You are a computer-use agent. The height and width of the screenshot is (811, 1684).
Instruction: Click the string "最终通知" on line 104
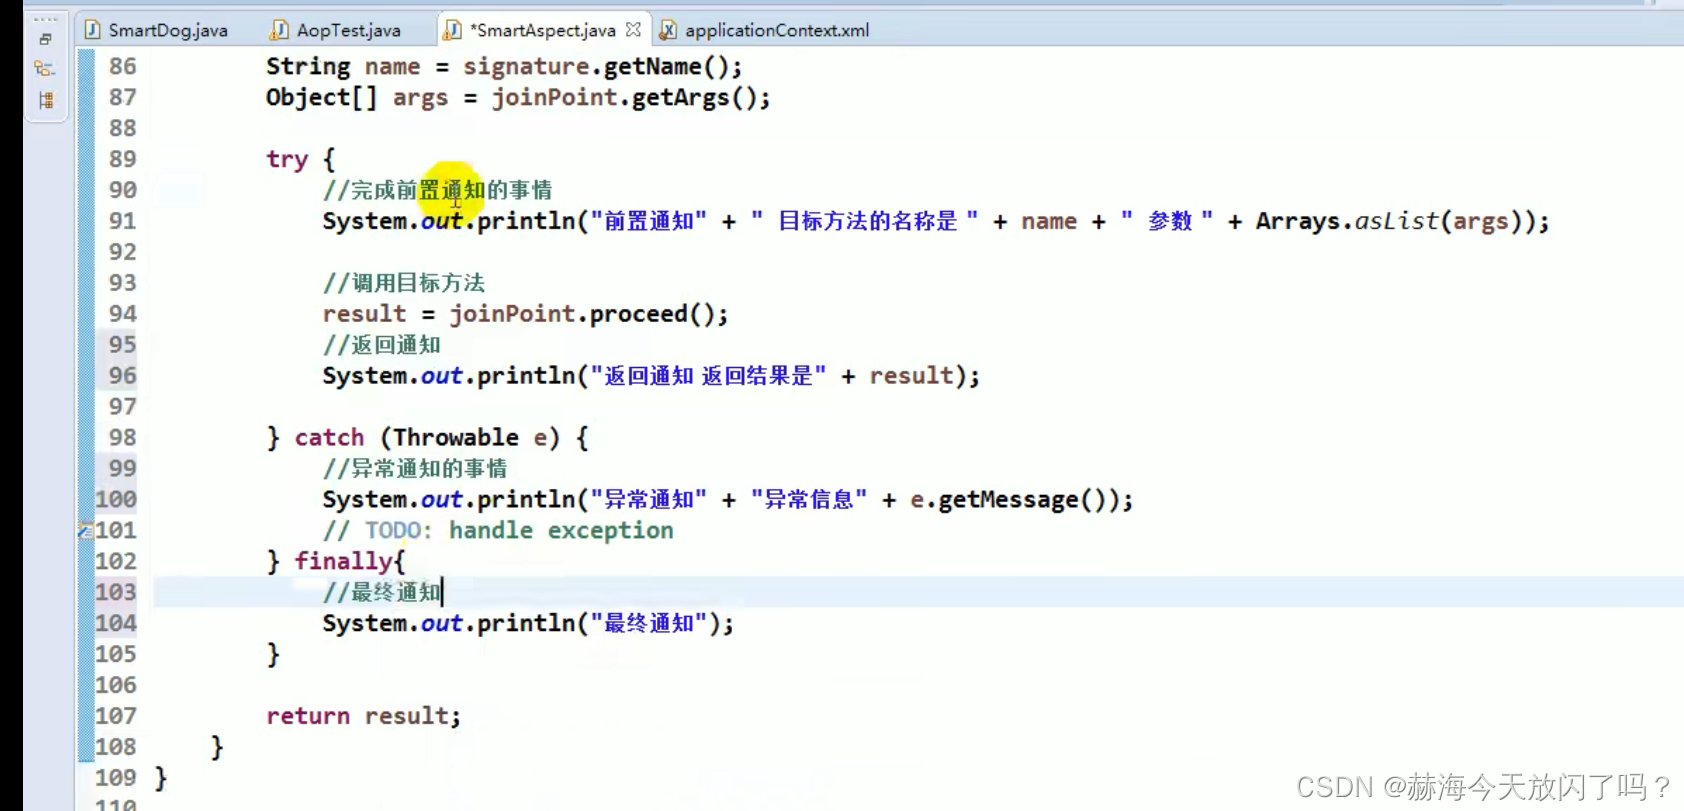(649, 624)
